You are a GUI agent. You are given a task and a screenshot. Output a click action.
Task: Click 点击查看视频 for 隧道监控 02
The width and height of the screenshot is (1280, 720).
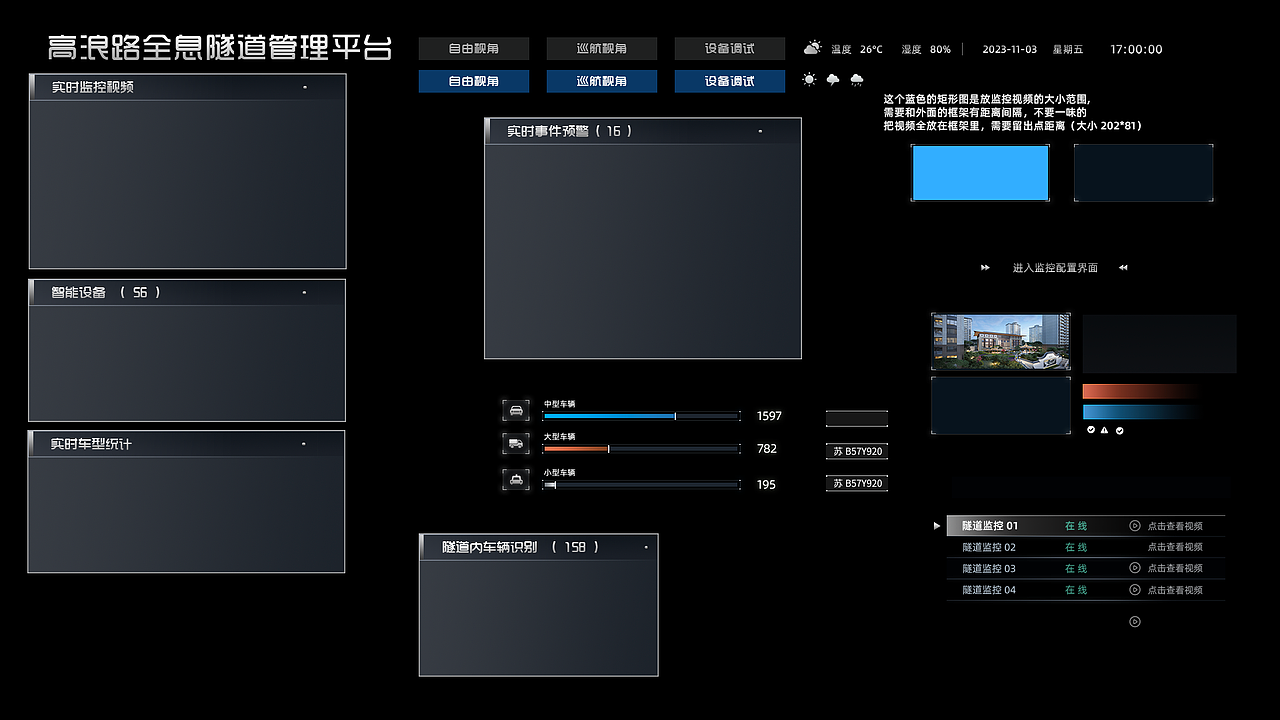(1175, 547)
